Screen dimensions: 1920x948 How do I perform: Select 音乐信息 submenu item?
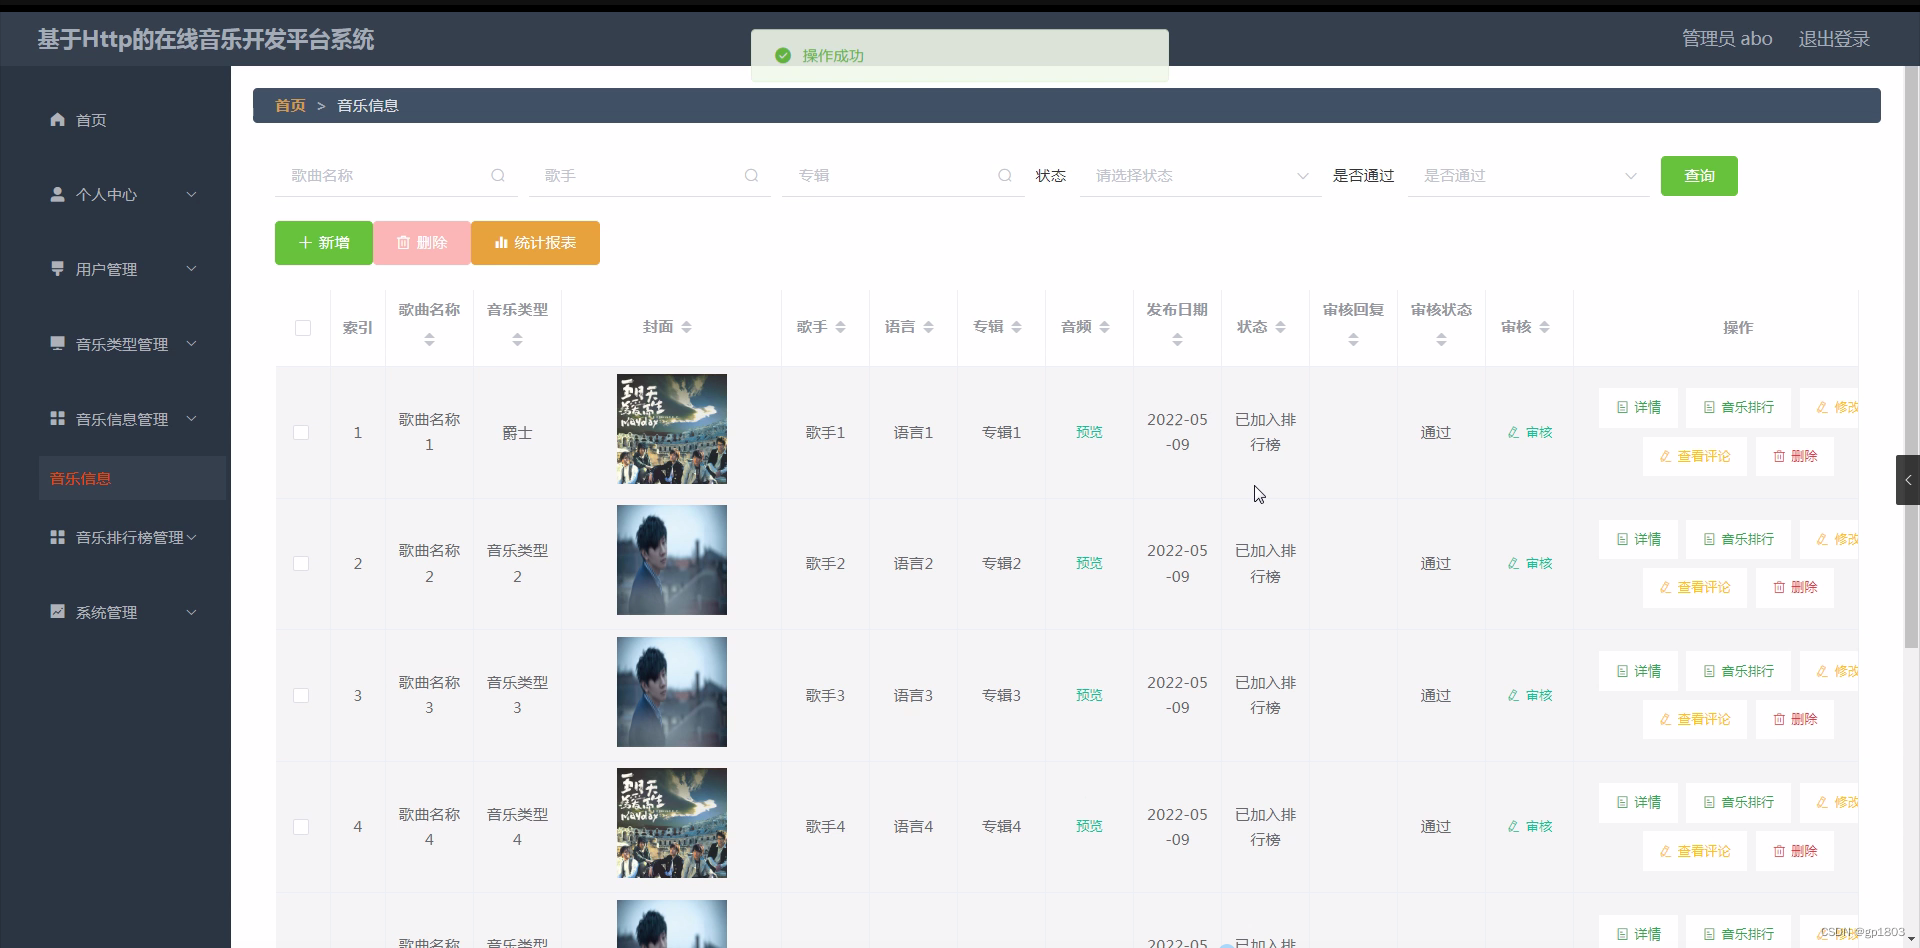(132, 478)
